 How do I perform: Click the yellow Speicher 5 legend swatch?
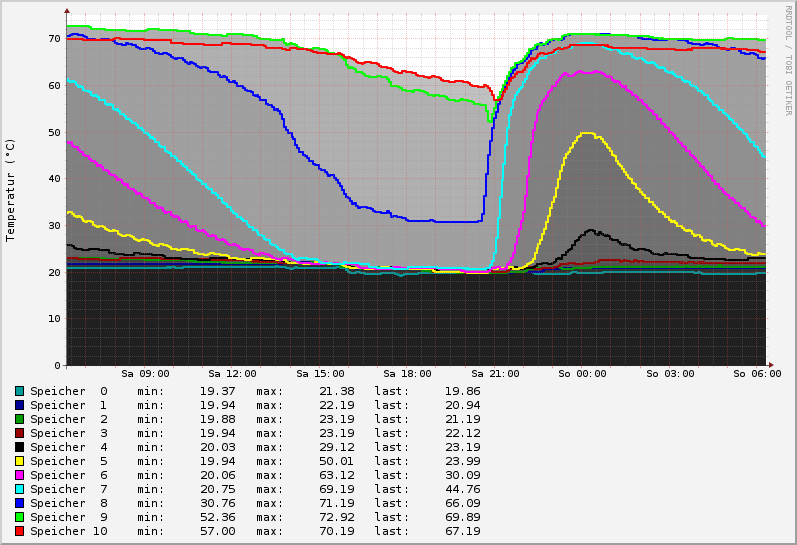(19, 461)
